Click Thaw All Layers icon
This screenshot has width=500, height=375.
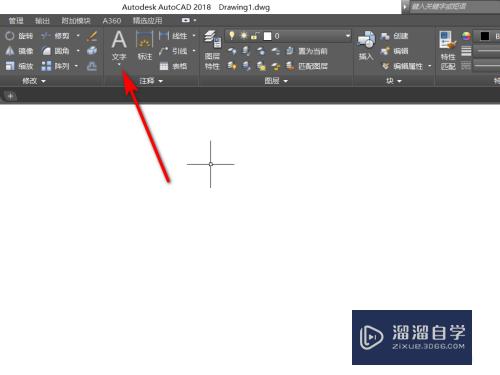261,66
